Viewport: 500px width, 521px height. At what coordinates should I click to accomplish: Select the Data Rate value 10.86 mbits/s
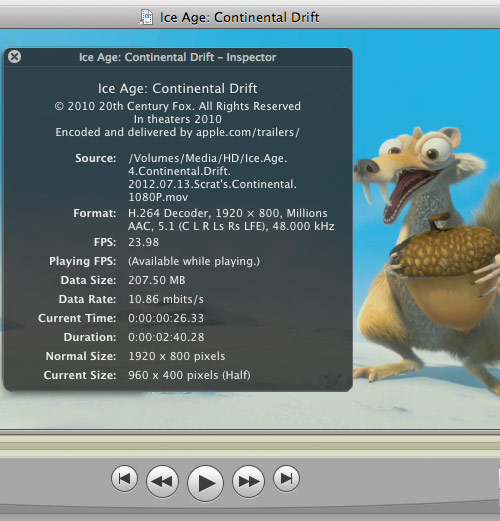click(x=166, y=299)
